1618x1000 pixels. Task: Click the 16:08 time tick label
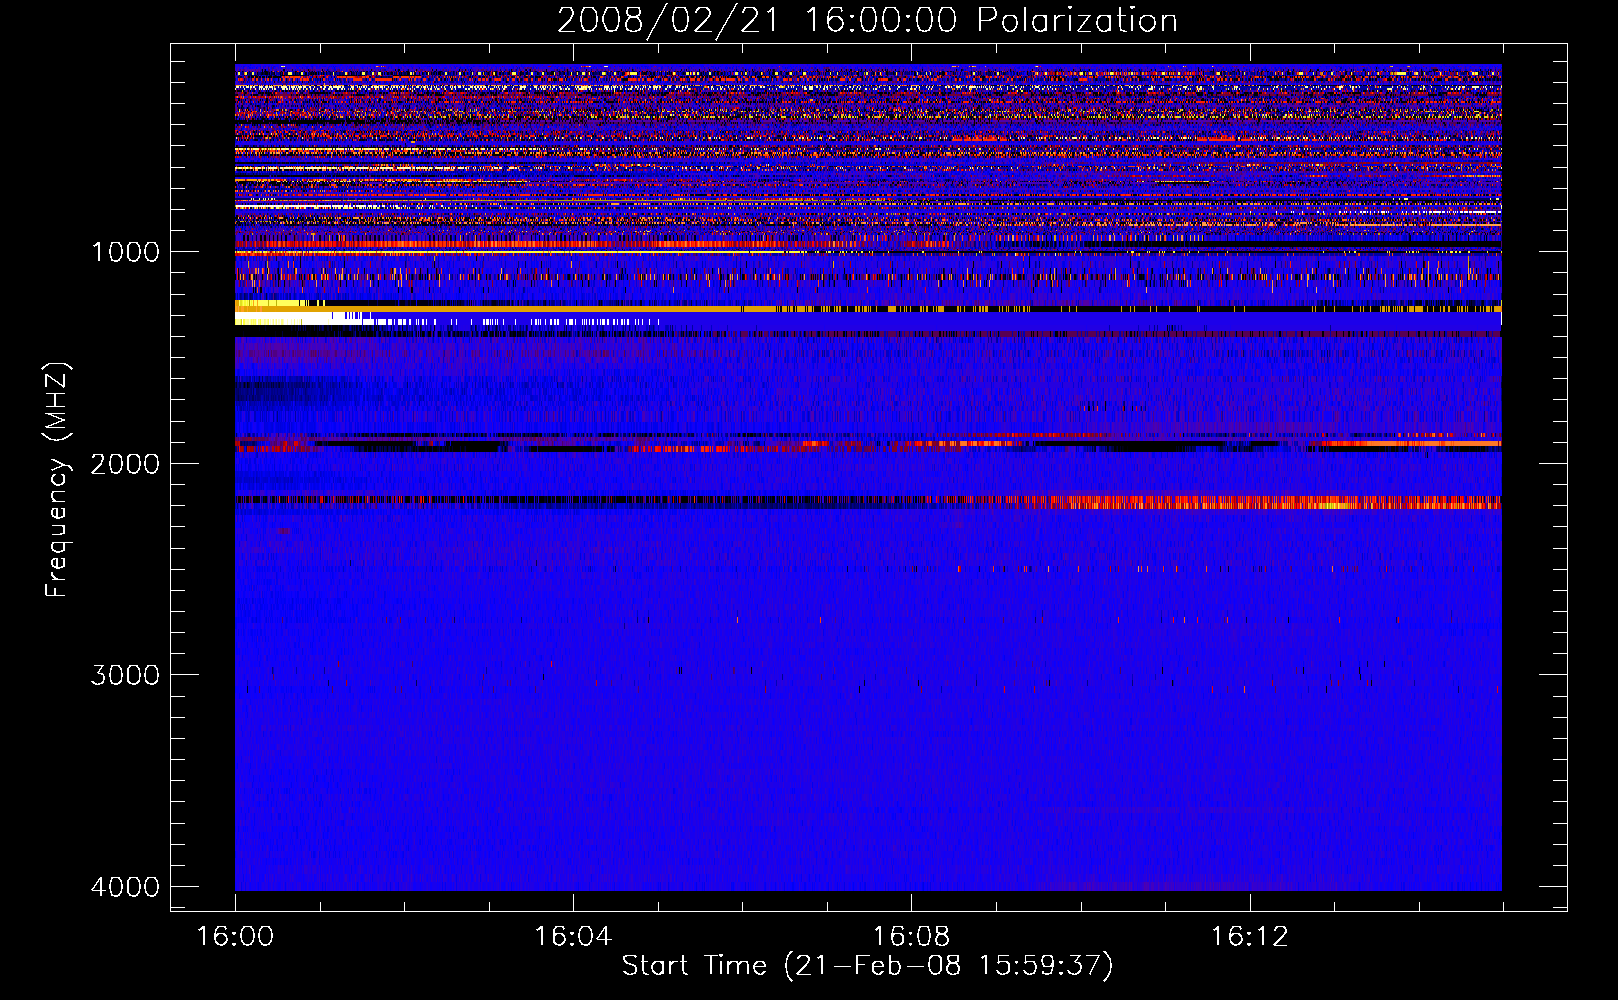pos(911,937)
